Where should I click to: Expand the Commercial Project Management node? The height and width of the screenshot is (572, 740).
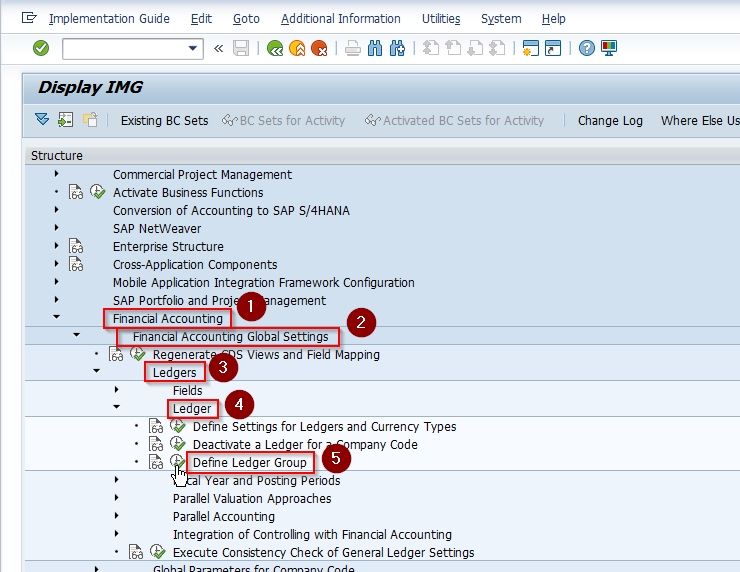click(57, 174)
